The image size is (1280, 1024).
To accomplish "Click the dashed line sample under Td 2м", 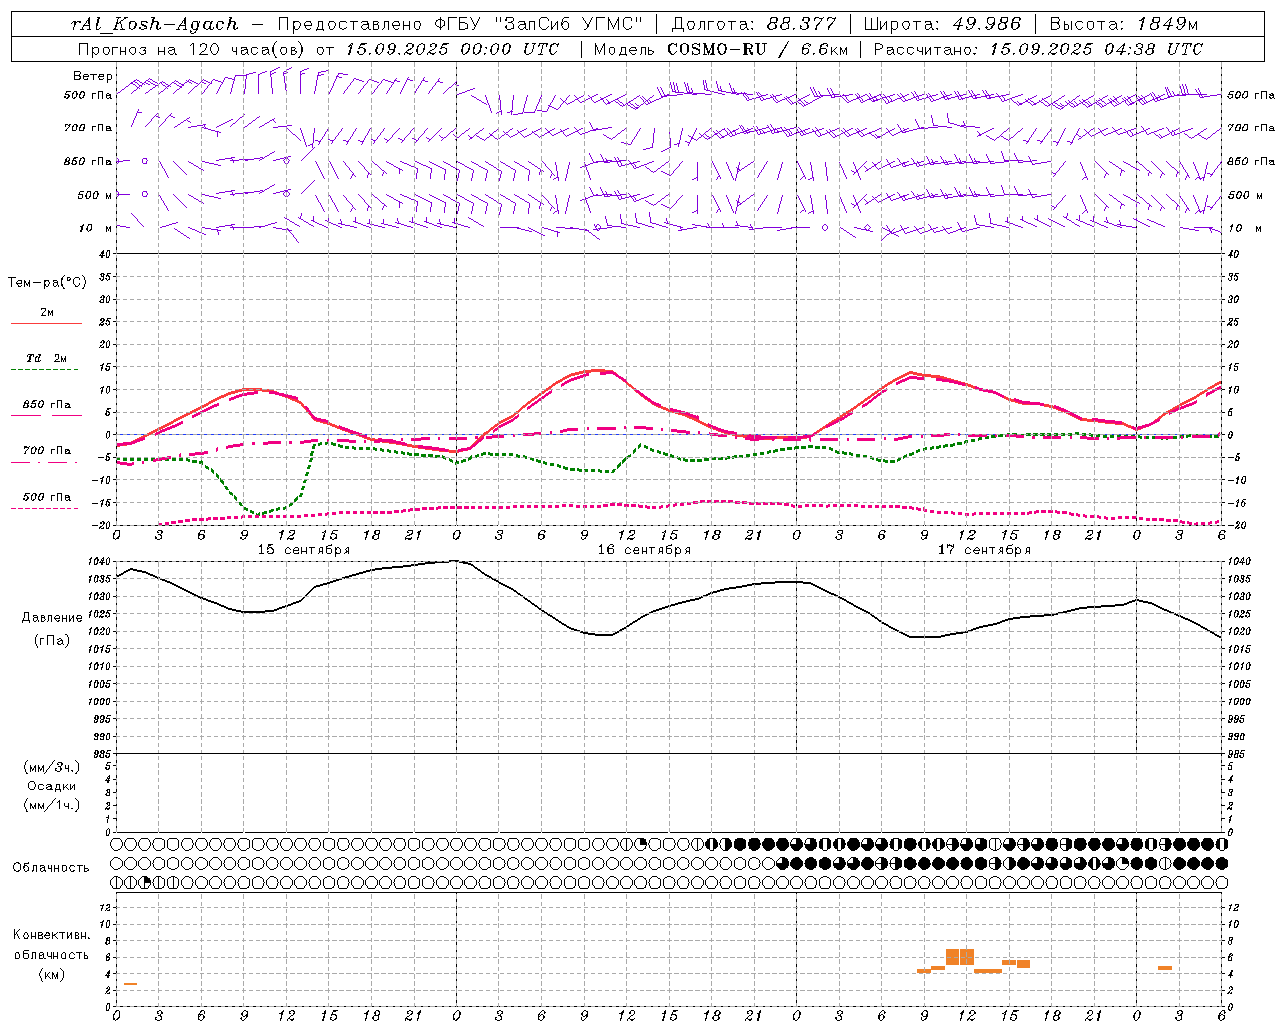I will point(44,370).
